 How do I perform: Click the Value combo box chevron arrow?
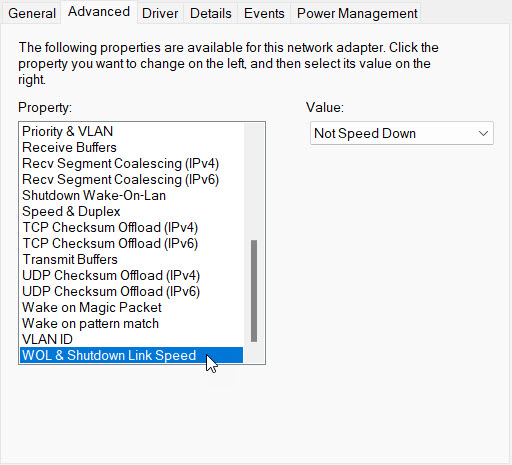[x=483, y=133]
